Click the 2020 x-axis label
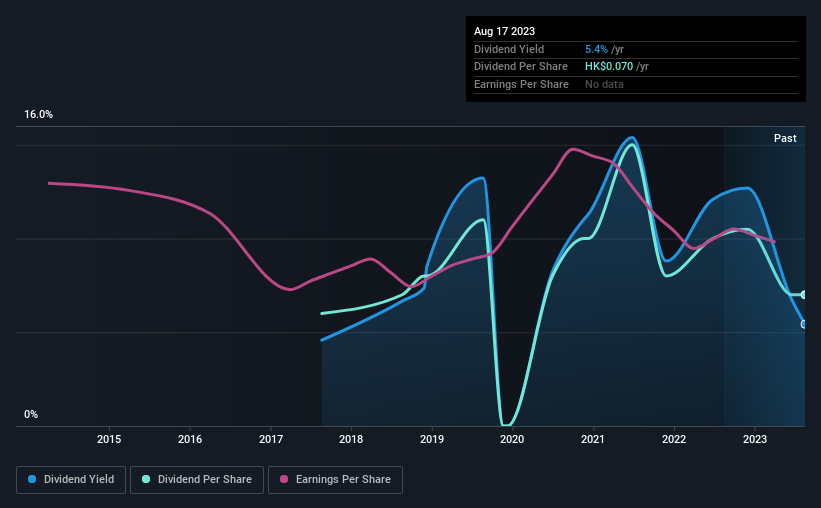Screen dimensions: 821x508 coord(512,439)
